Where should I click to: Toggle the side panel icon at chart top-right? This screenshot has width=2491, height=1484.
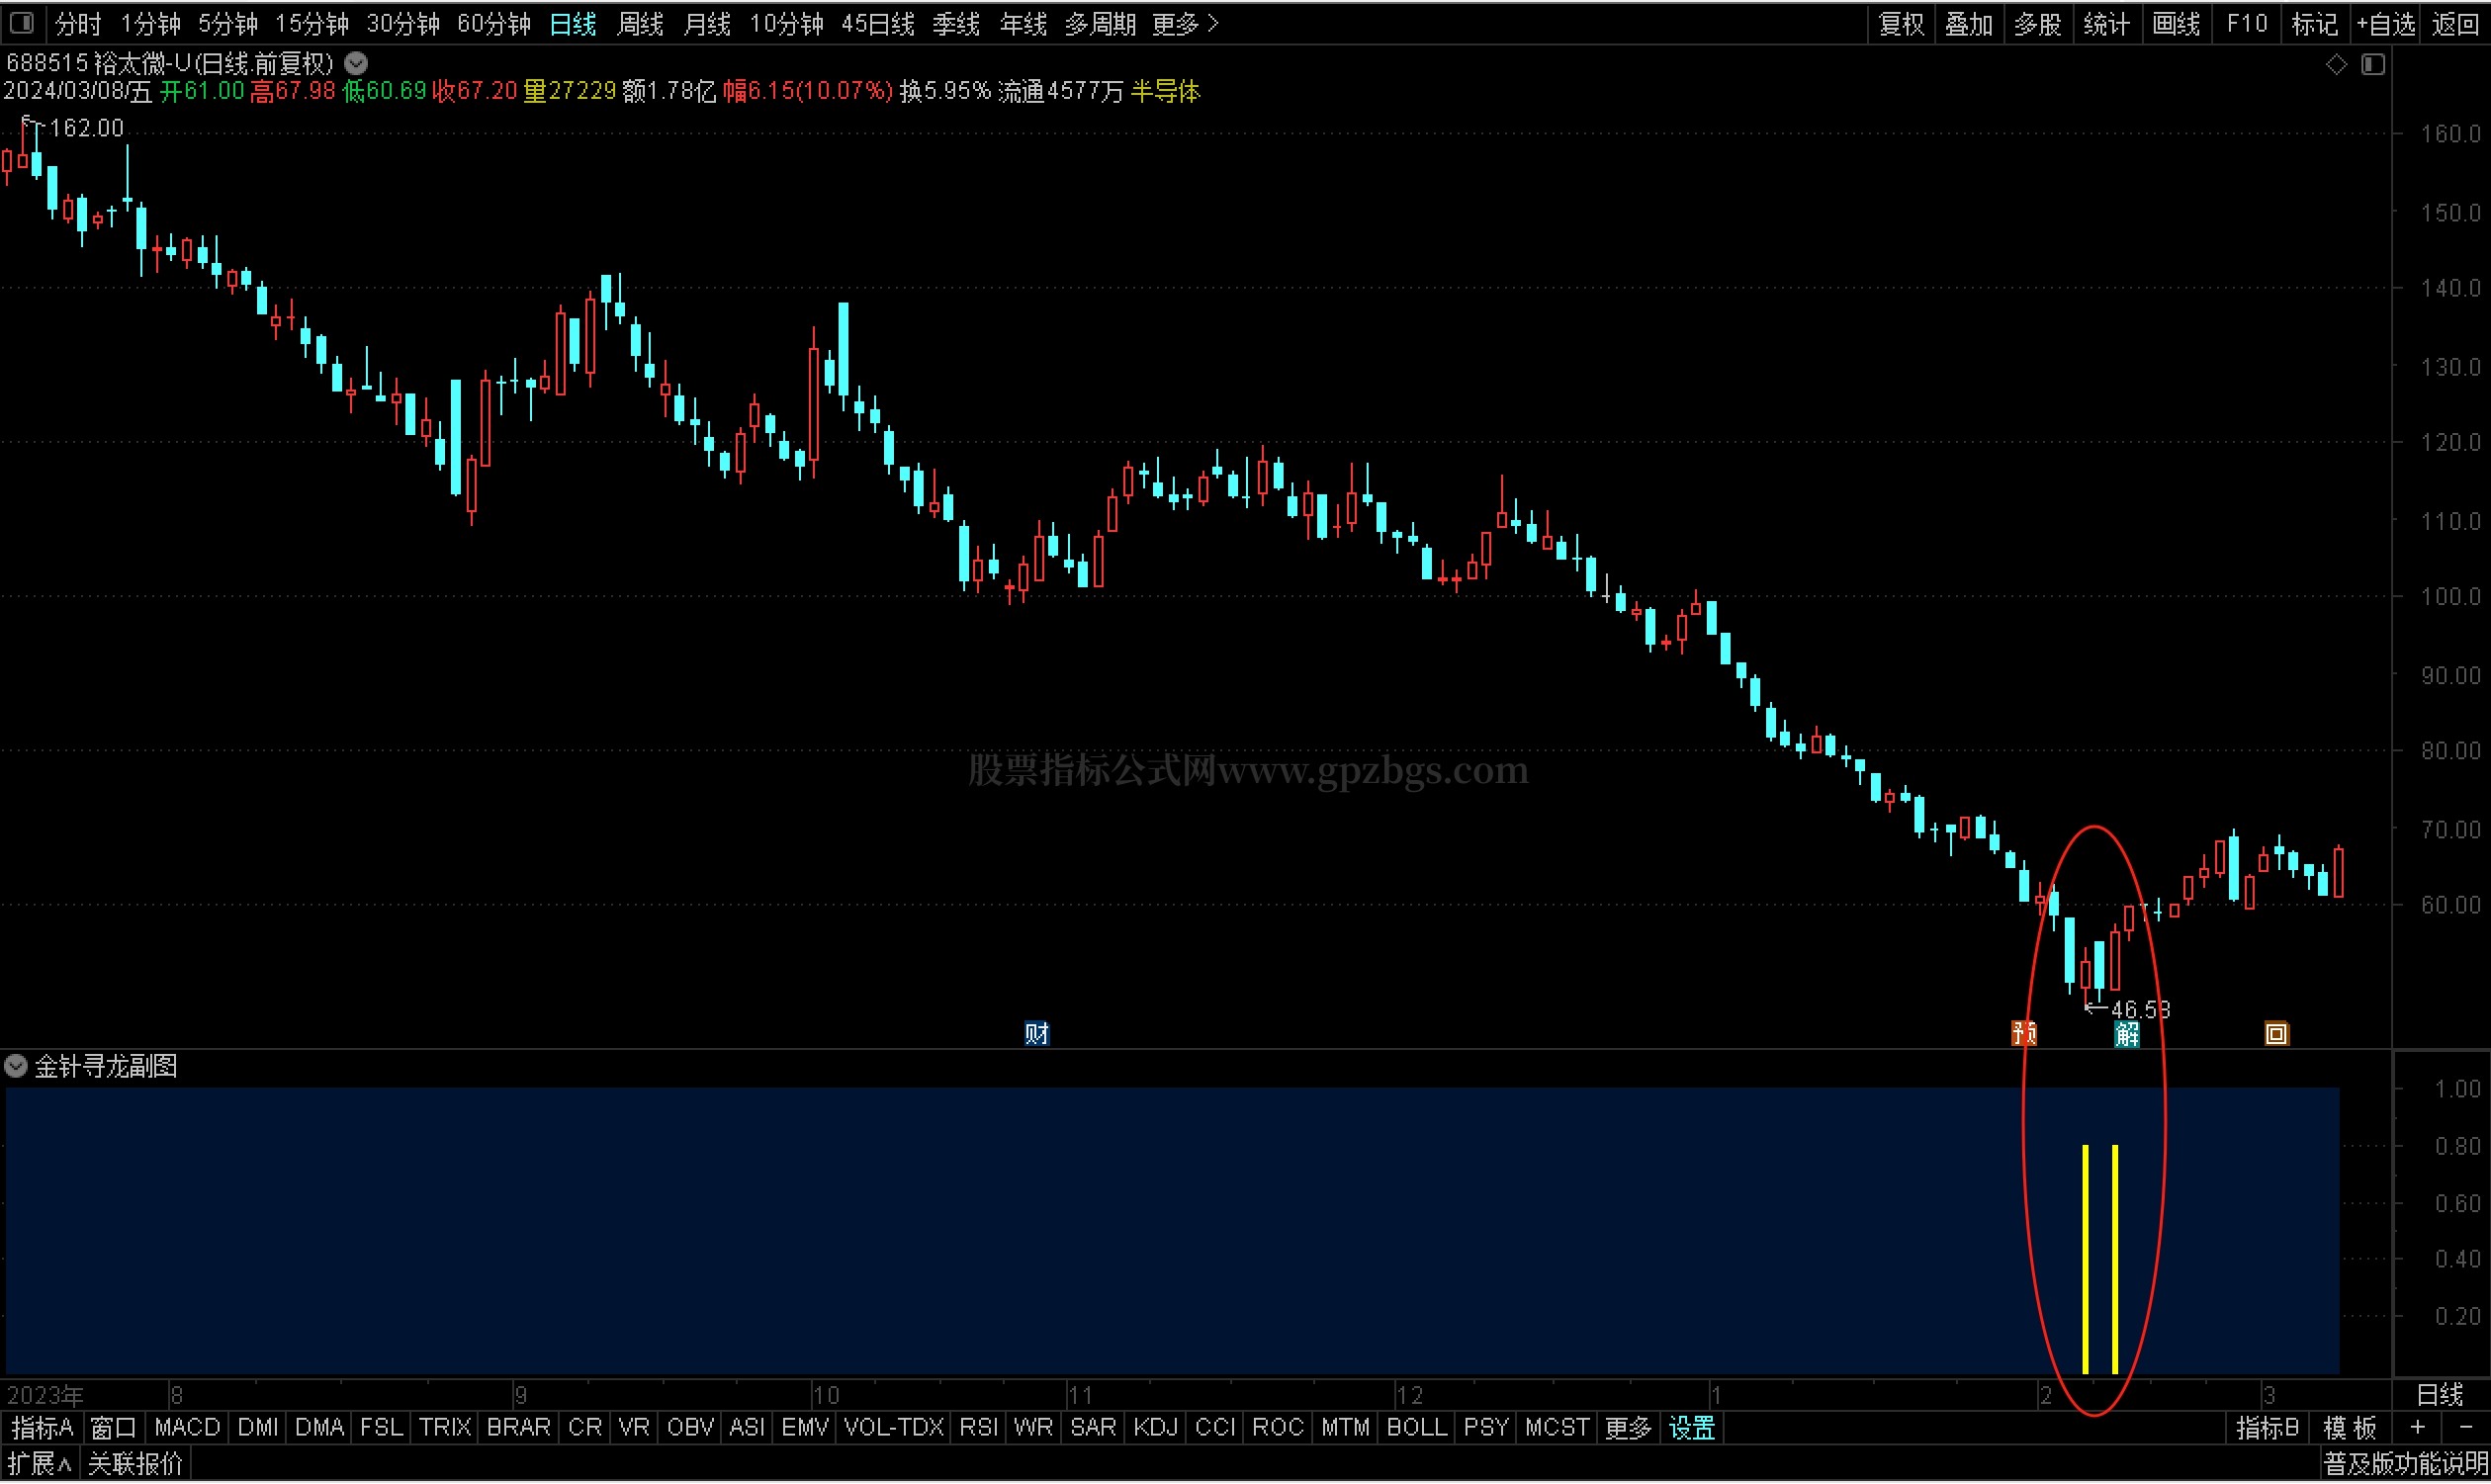(2373, 64)
